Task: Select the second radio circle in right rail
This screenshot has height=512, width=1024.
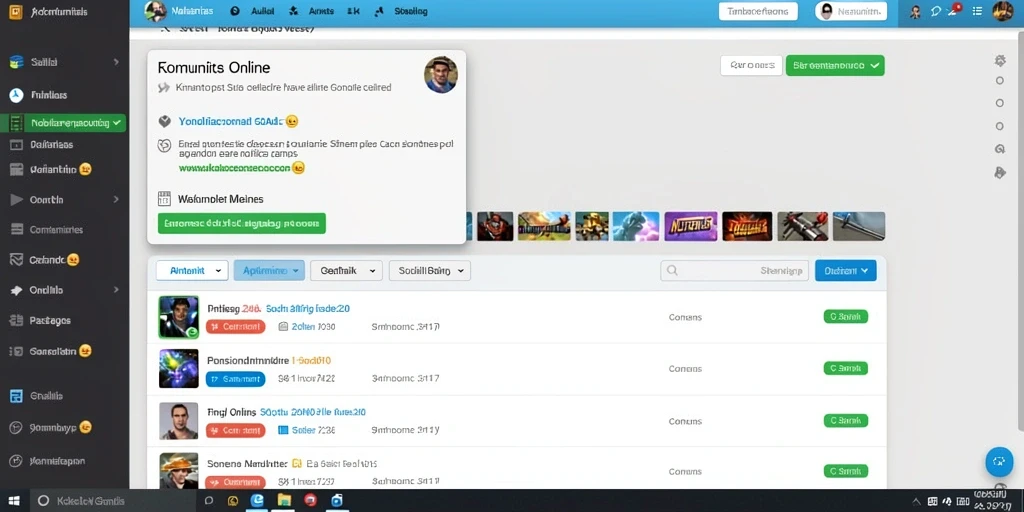Action: 999,103
